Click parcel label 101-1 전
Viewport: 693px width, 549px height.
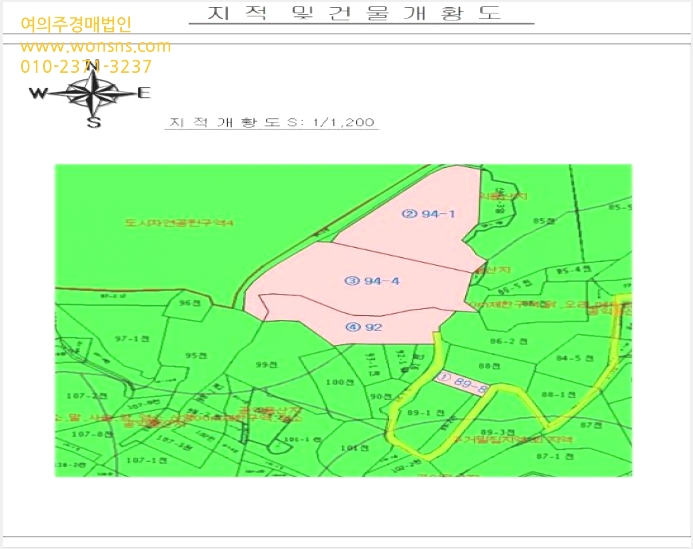[302, 440]
